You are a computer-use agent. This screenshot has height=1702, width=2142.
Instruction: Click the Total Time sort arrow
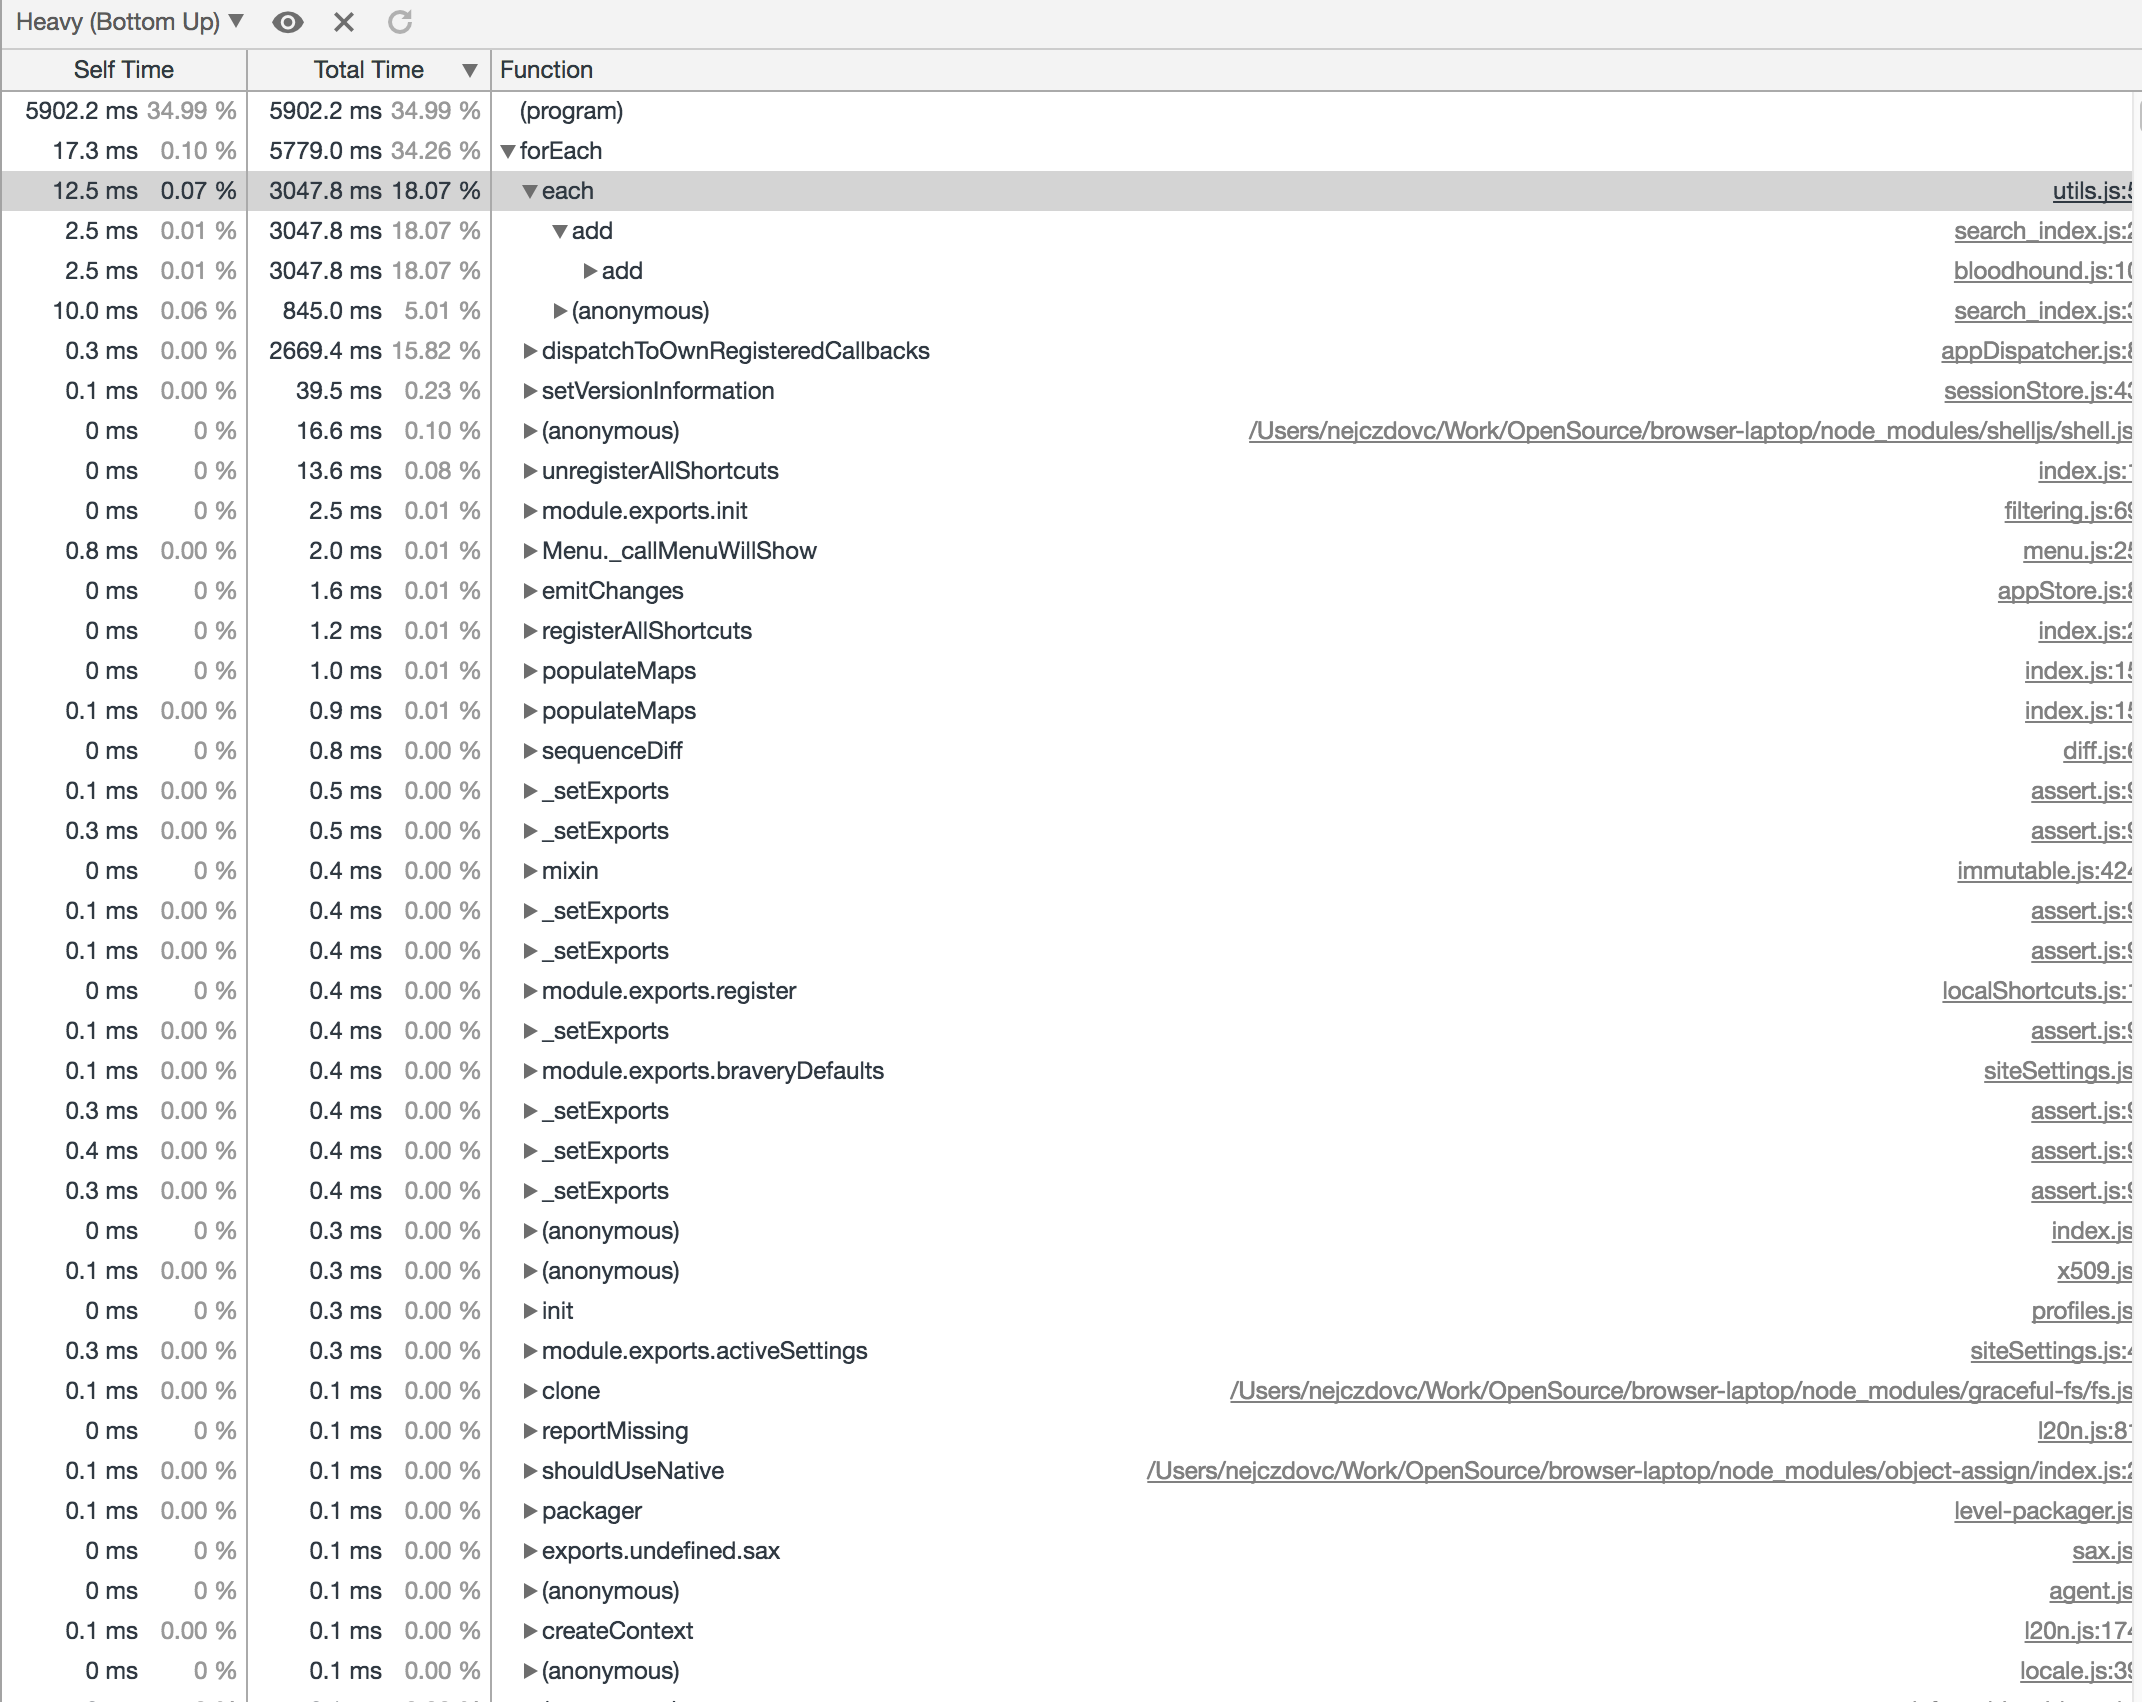tap(469, 70)
